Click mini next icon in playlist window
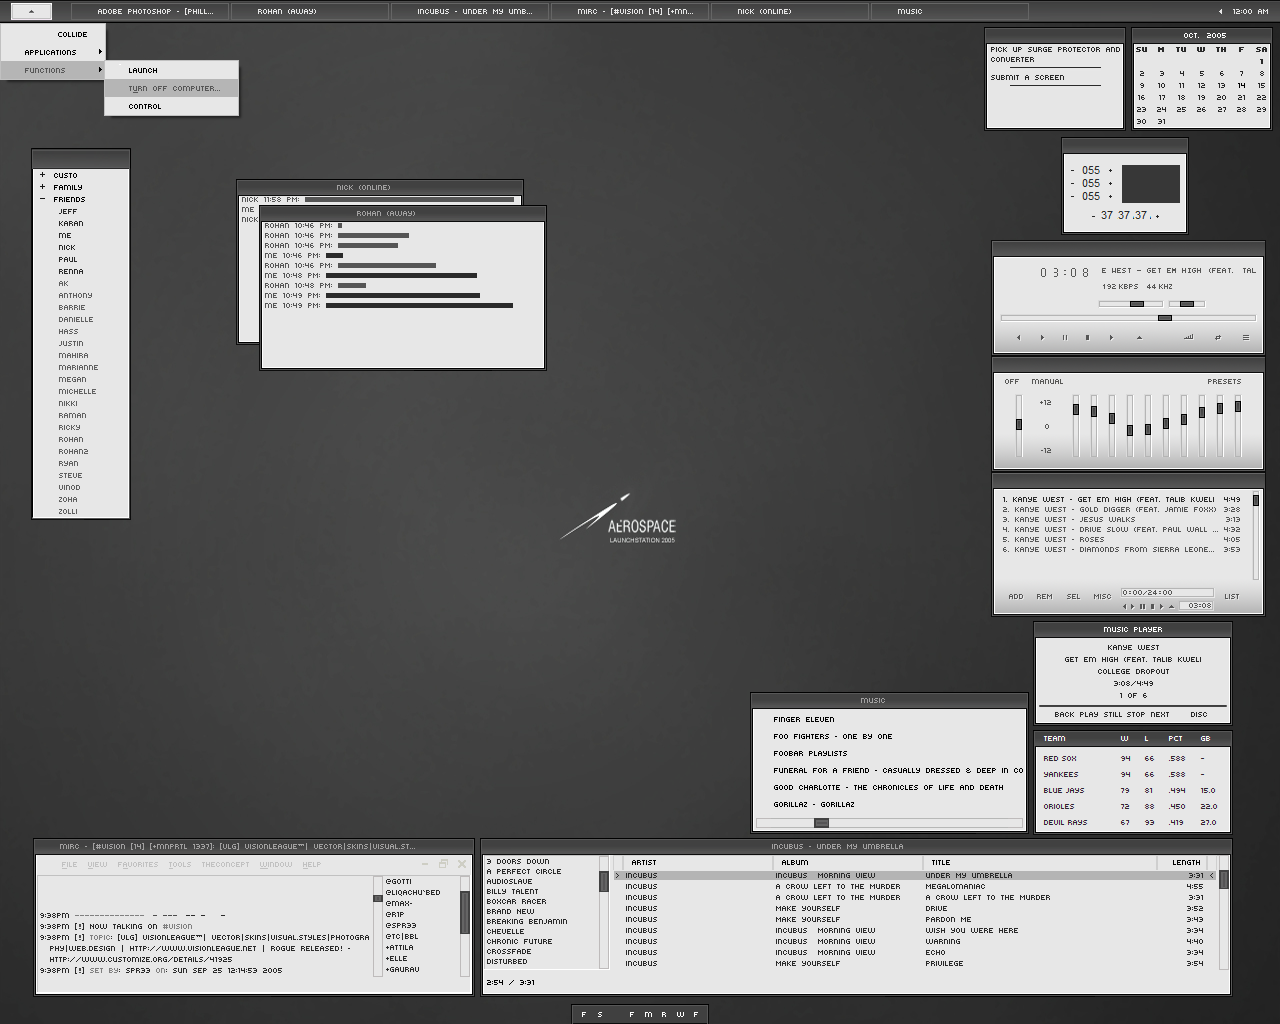1280x1024 pixels. 1161,606
